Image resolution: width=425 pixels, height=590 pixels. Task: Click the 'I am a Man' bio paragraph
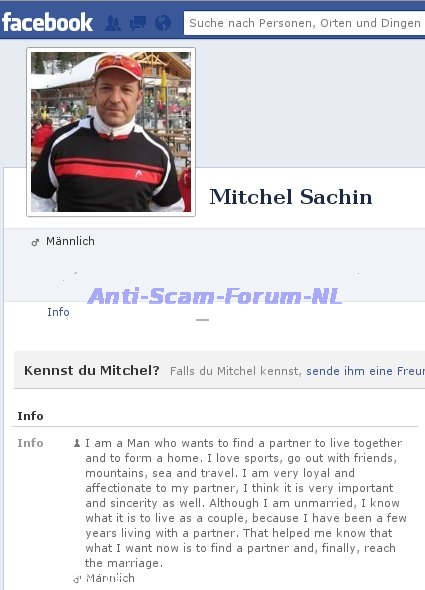pyautogui.click(x=246, y=503)
